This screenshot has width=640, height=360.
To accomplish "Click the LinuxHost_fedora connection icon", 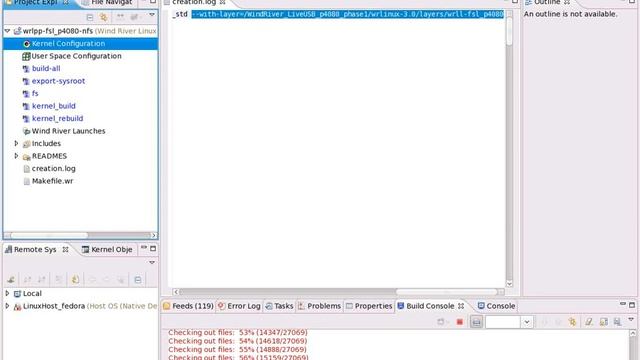I will pos(17,307).
